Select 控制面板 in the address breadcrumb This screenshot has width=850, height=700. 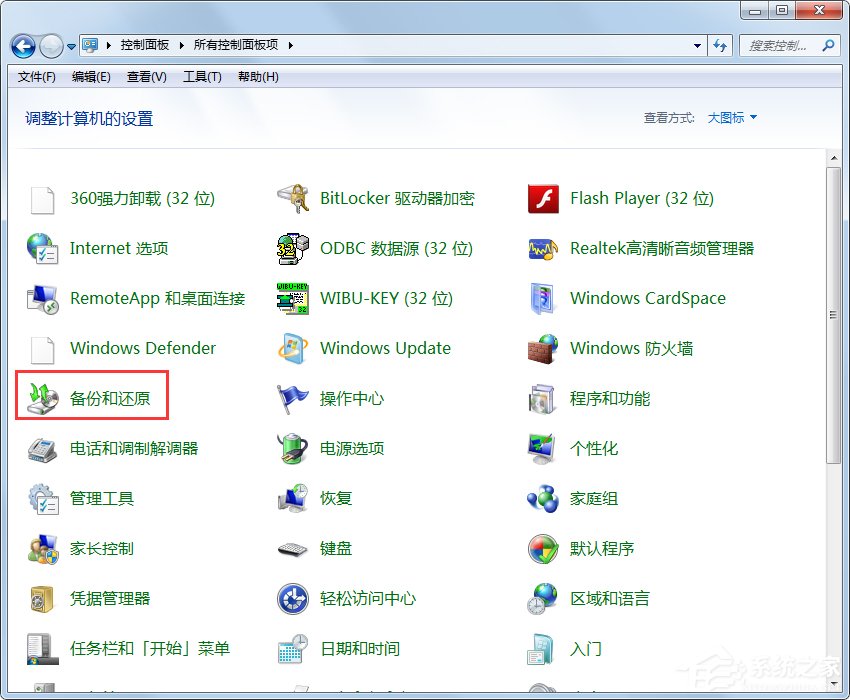tap(145, 45)
